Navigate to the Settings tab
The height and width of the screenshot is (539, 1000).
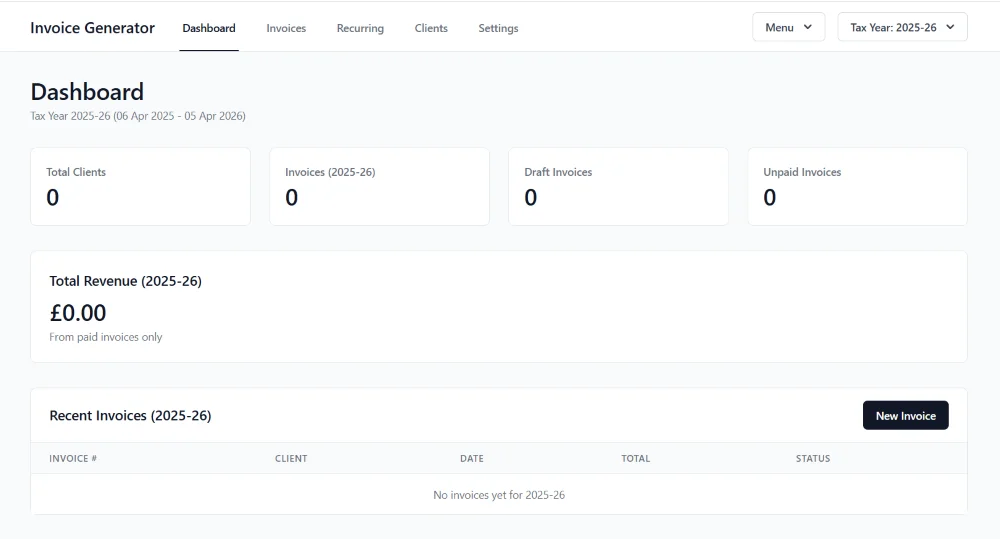pos(498,28)
